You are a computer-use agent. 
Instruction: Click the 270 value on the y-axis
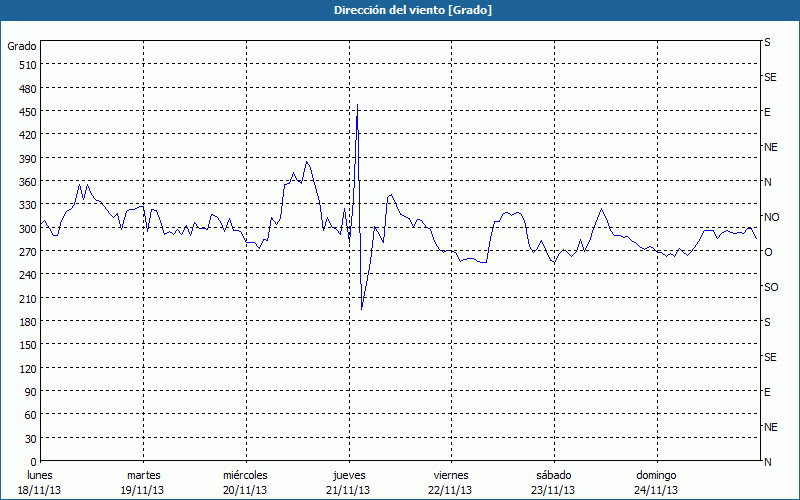click(x=27, y=252)
